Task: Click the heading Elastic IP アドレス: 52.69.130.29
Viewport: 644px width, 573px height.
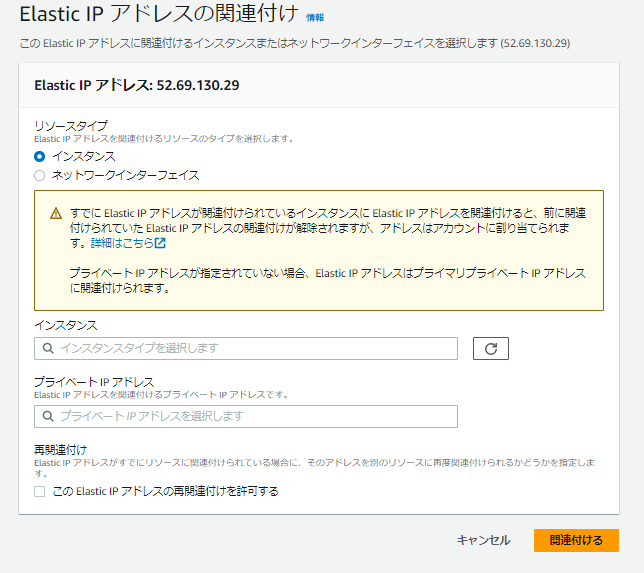Action: 137,85
